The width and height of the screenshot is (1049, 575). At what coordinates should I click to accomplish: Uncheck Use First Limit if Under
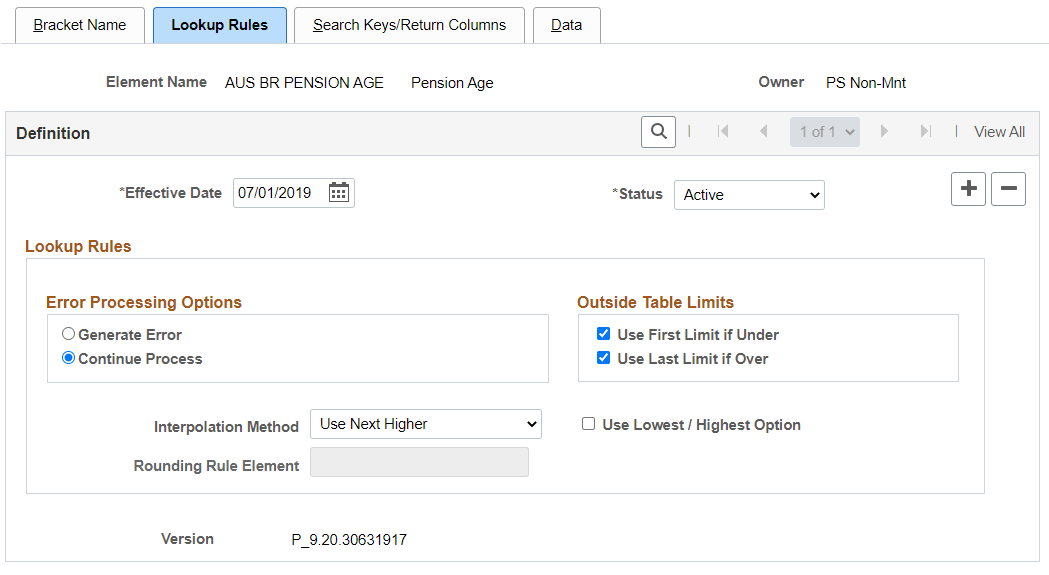tap(603, 333)
